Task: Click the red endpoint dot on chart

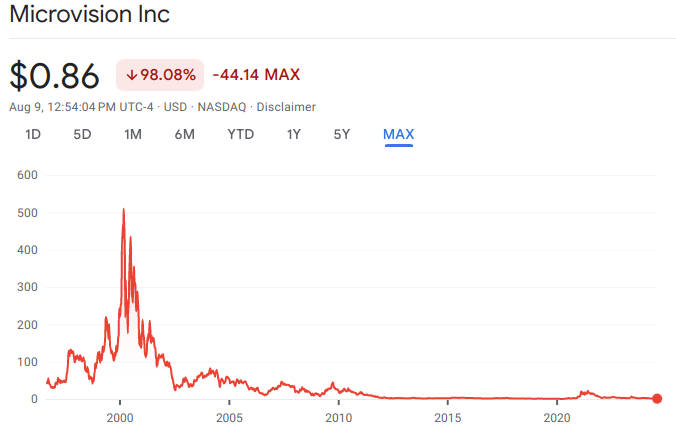Action: [657, 398]
